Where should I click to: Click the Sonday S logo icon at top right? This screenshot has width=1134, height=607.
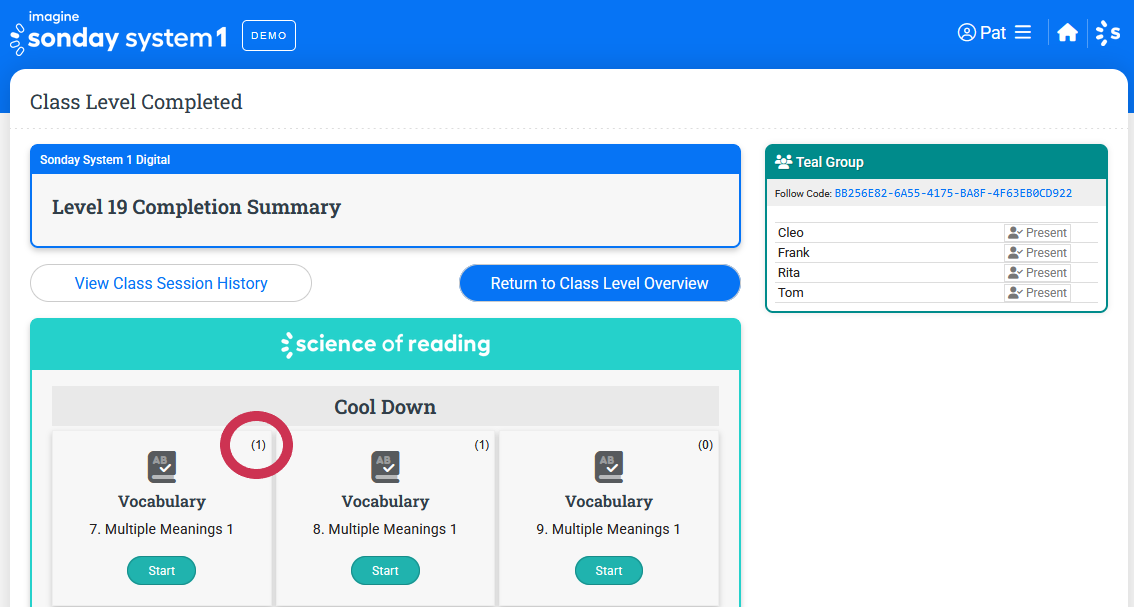[x=1108, y=33]
